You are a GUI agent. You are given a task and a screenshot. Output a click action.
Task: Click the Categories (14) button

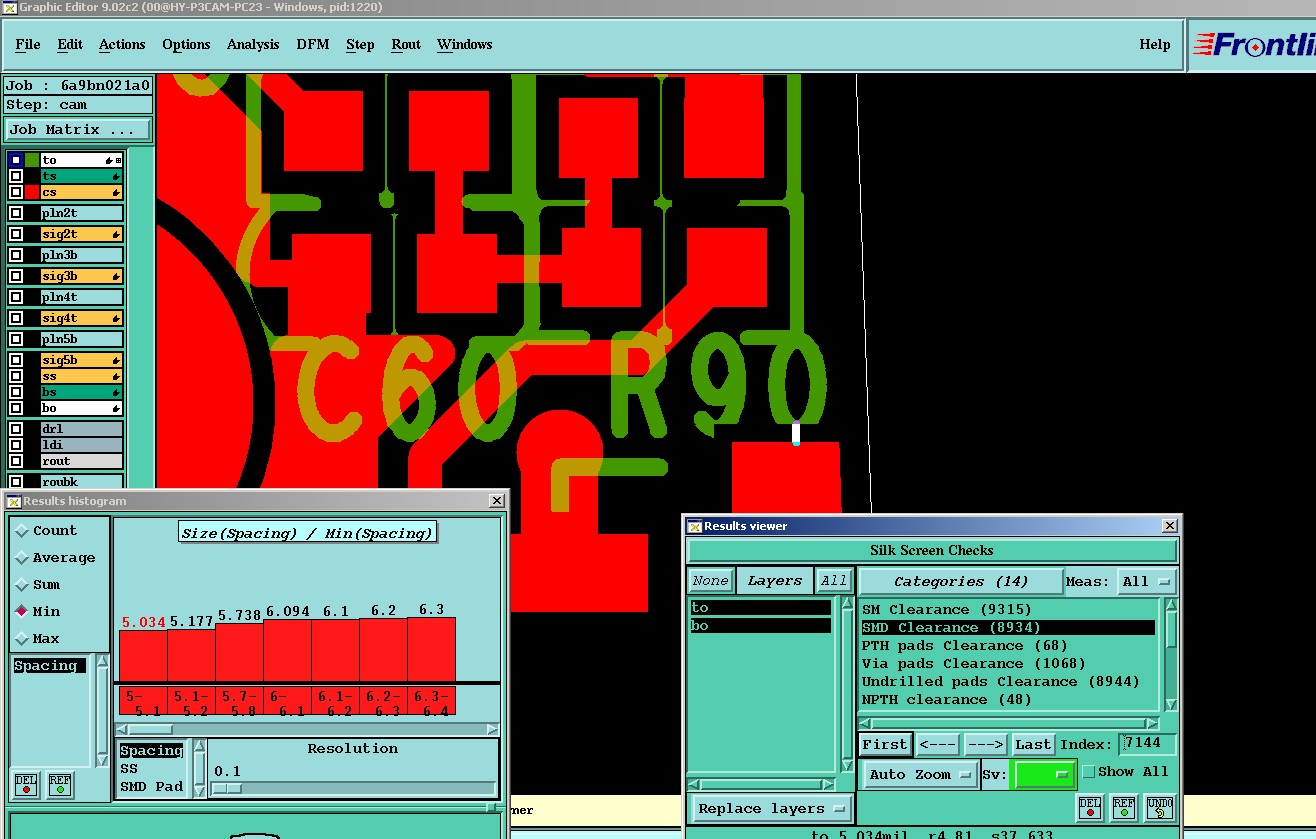[x=960, y=581]
